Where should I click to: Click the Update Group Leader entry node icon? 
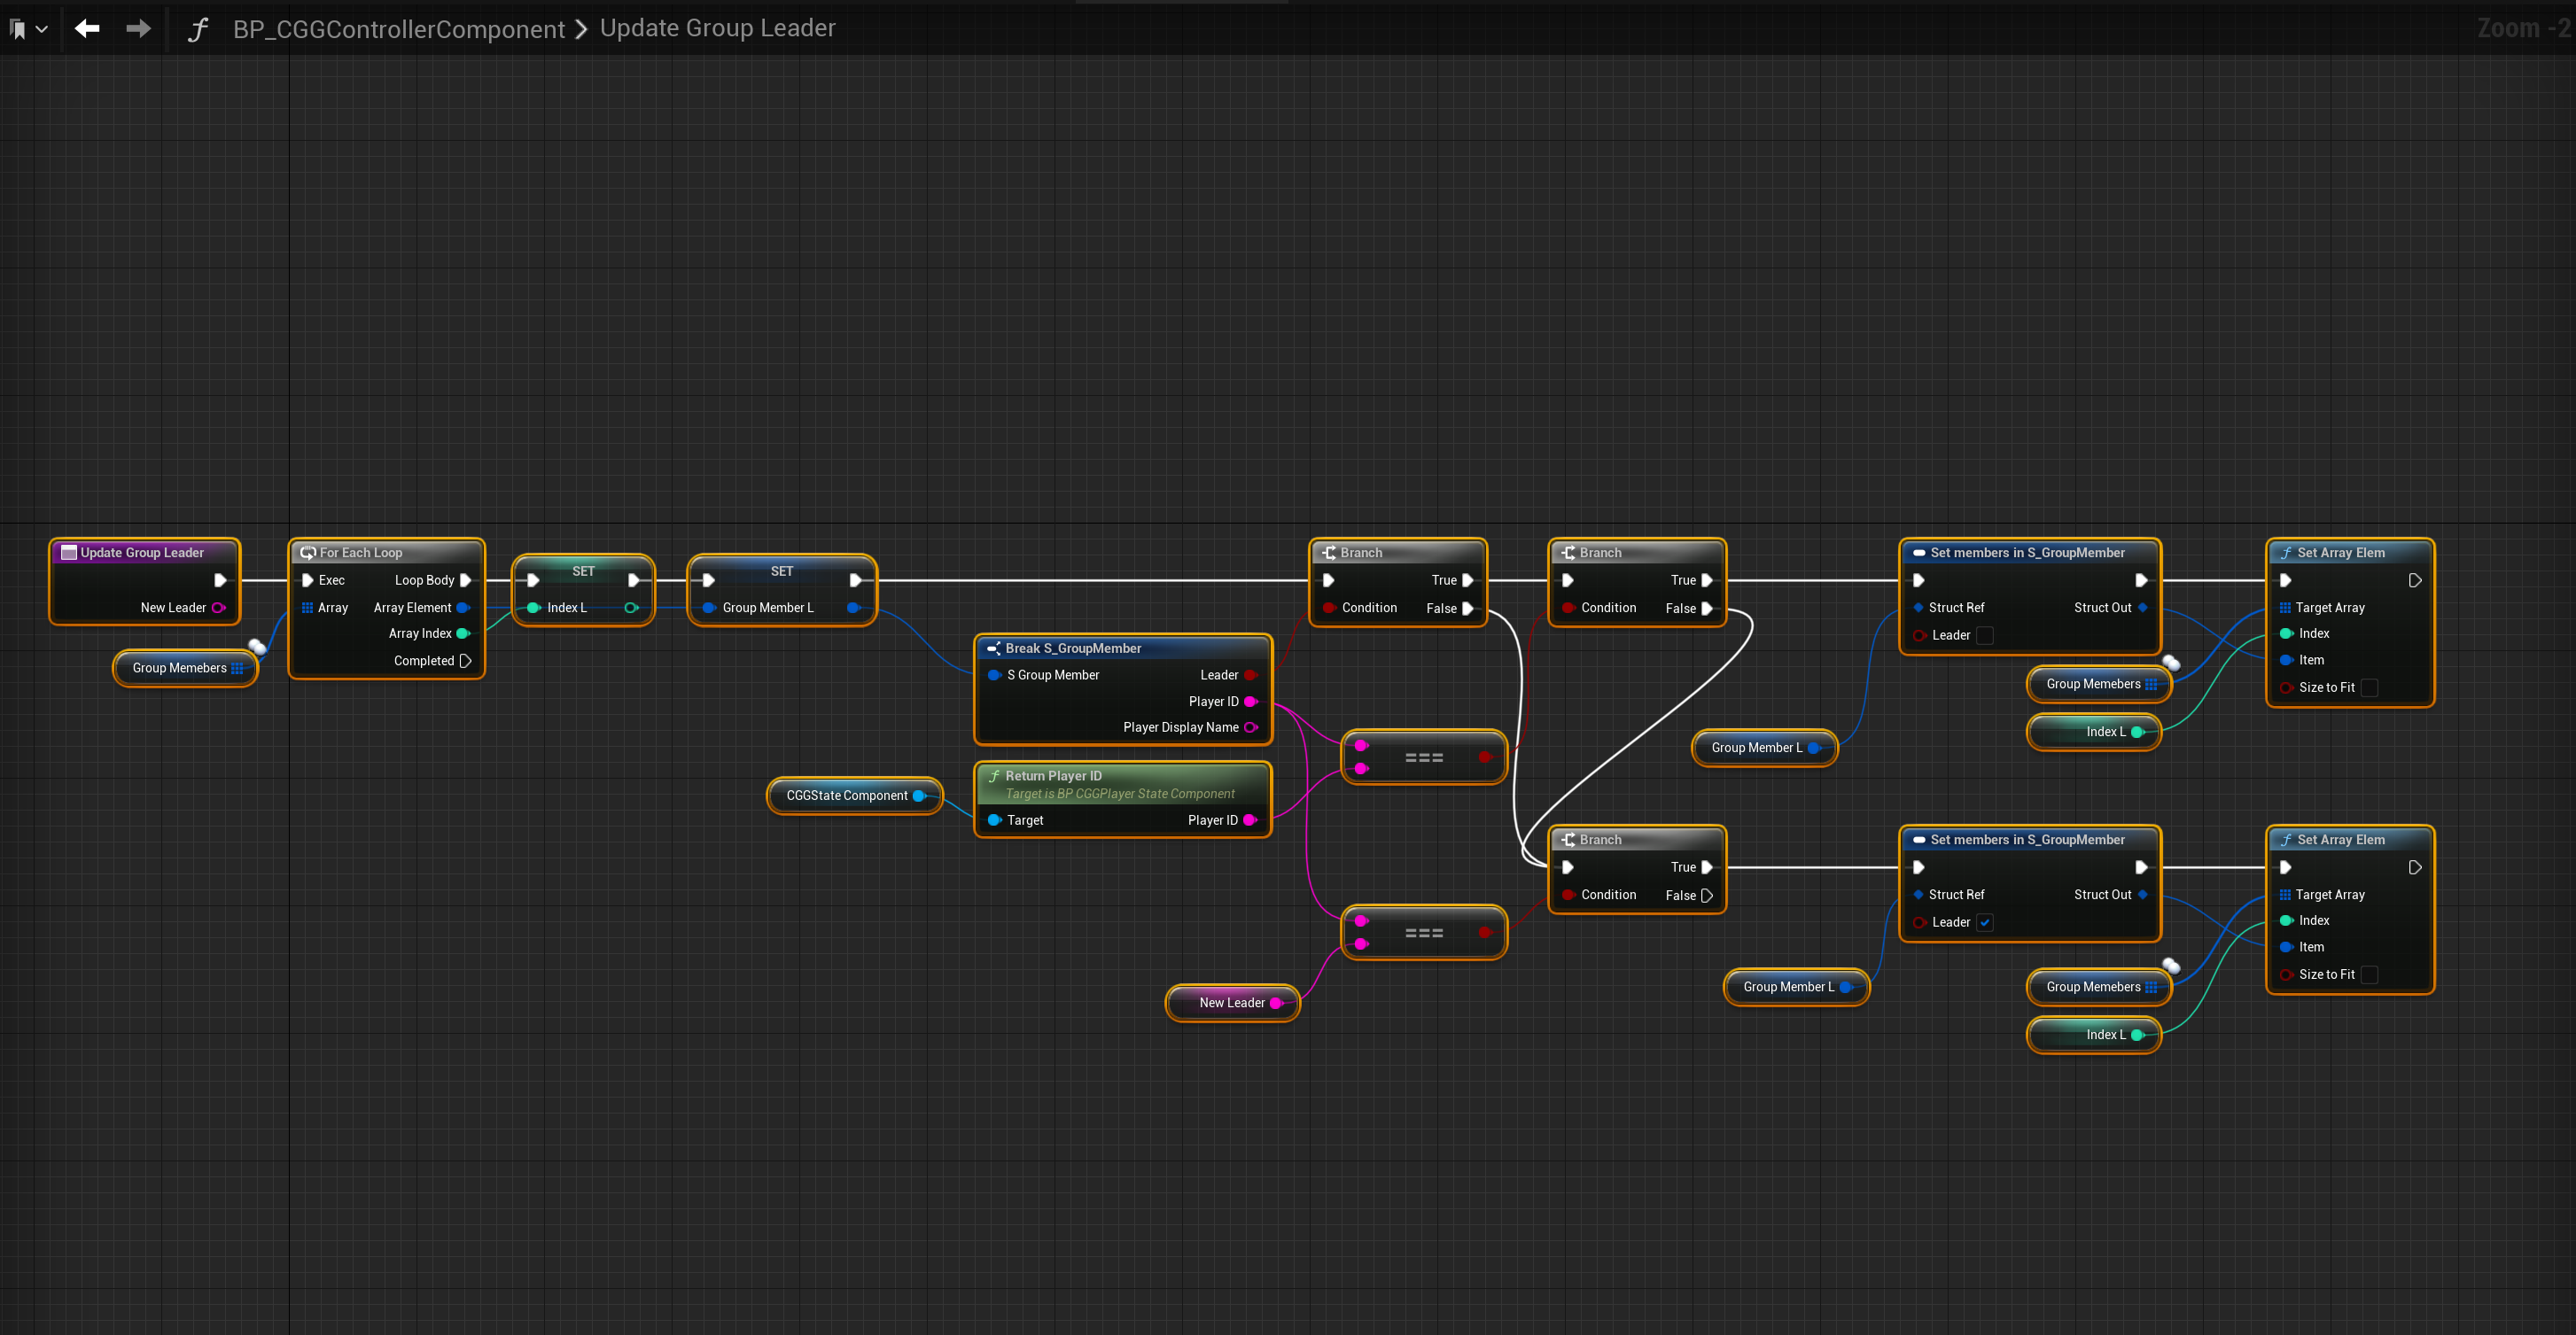[69, 553]
